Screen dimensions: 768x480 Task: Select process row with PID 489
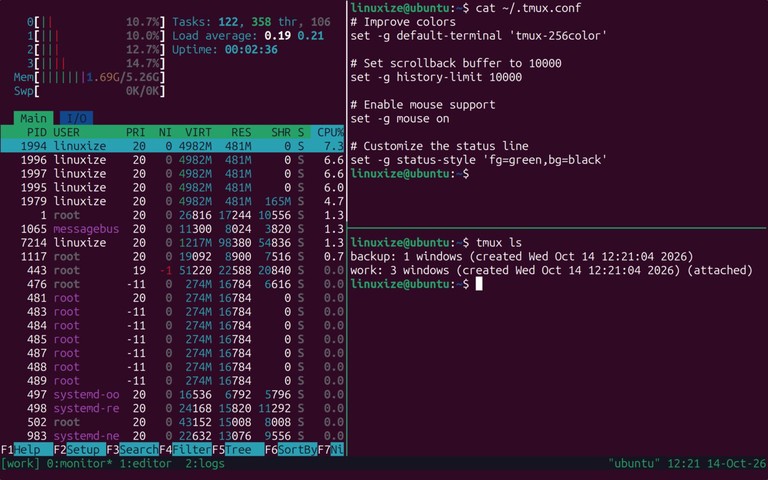tap(172, 381)
